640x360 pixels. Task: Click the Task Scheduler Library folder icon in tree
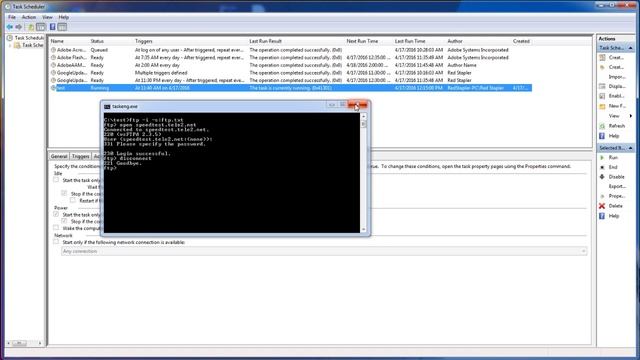(x=17, y=45)
